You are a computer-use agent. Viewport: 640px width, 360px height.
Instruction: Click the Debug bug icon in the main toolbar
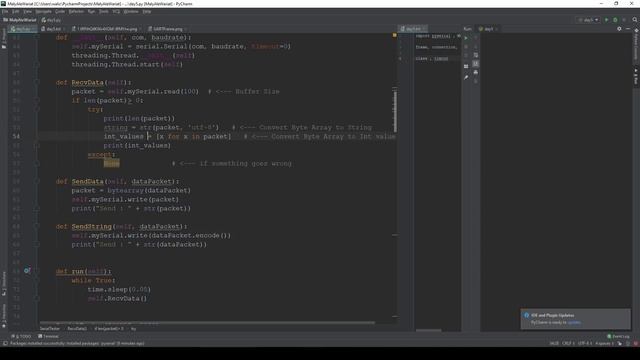click(x=616, y=20)
